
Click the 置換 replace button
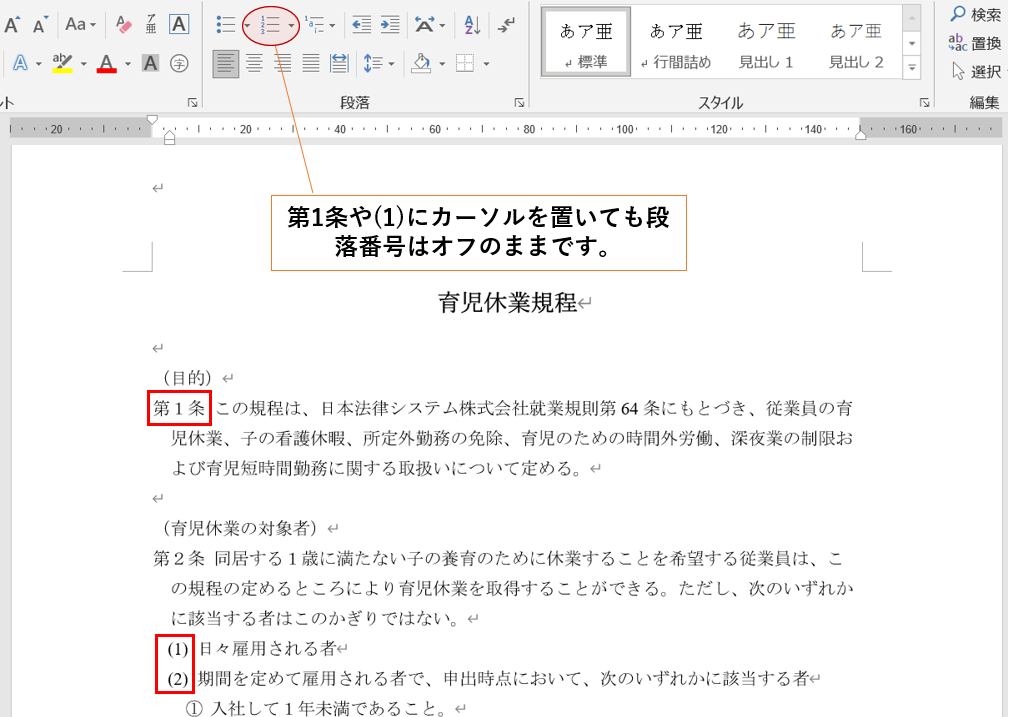click(975, 43)
